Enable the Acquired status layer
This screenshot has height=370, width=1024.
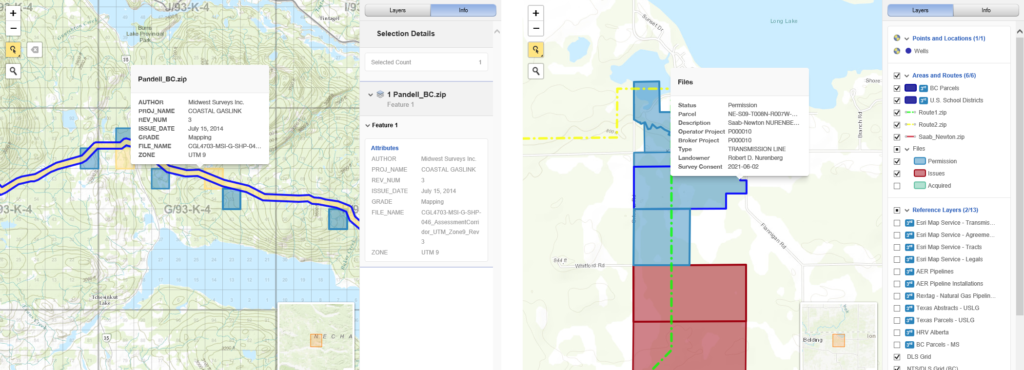tap(897, 186)
